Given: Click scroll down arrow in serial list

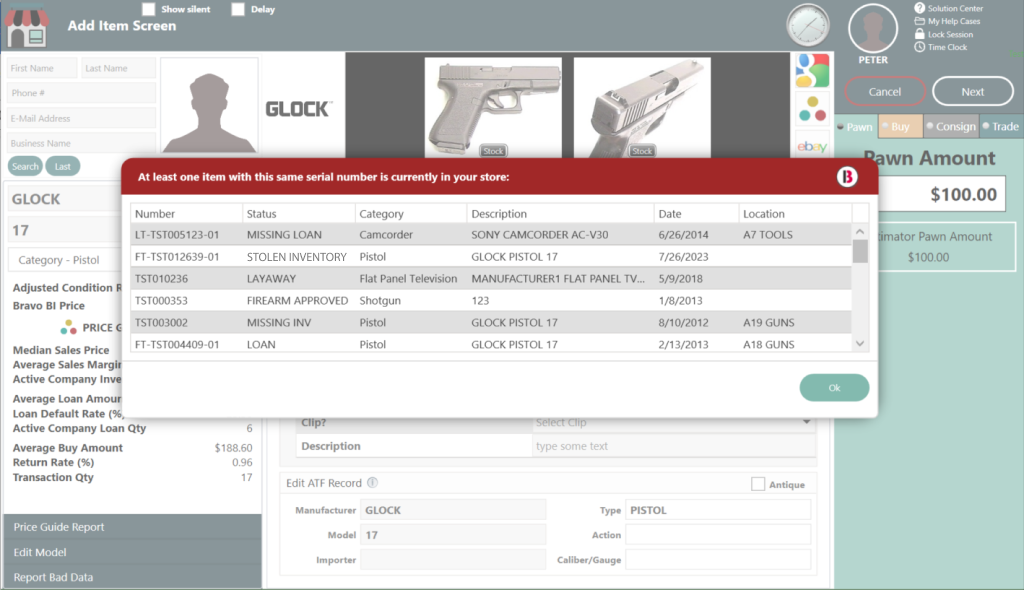Looking at the screenshot, I should [x=860, y=344].
